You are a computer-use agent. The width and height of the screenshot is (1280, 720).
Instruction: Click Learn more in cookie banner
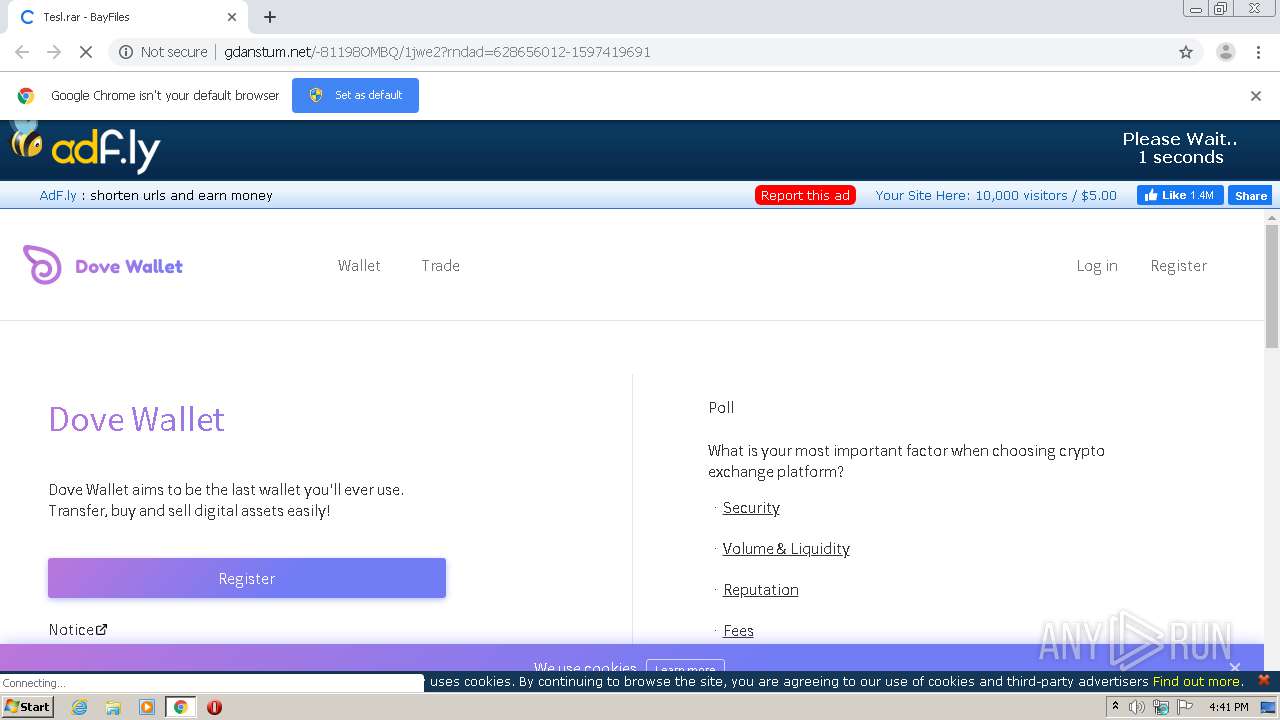(x=685, y=668)
